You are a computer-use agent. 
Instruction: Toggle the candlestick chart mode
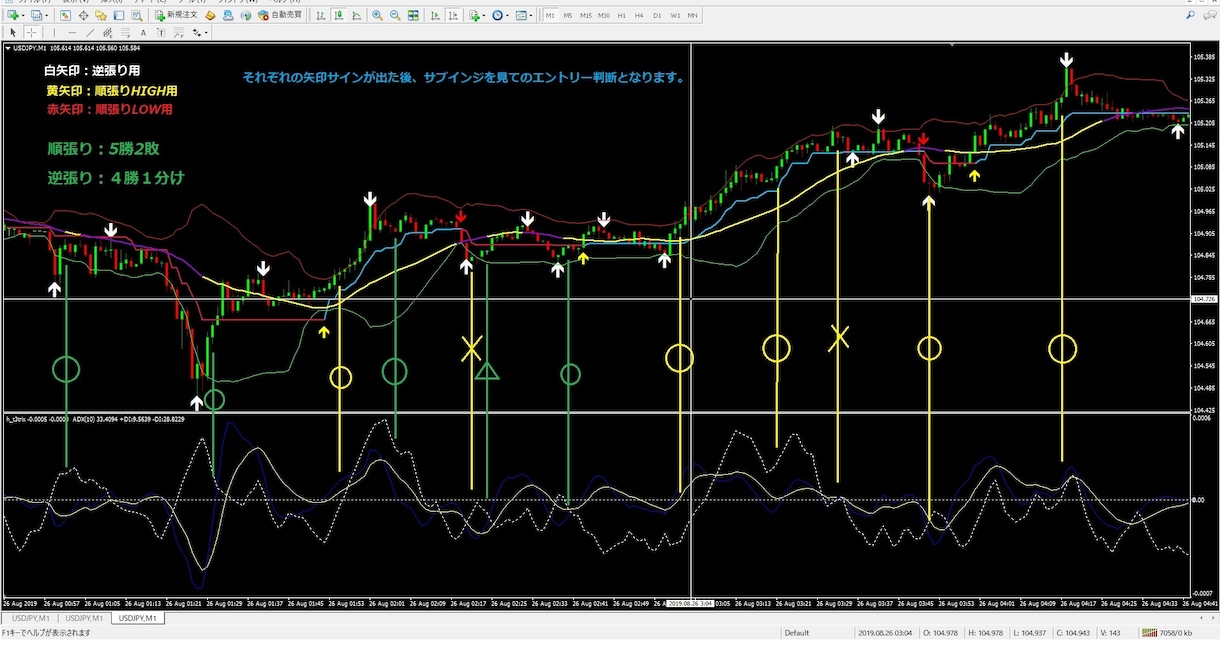339,15
